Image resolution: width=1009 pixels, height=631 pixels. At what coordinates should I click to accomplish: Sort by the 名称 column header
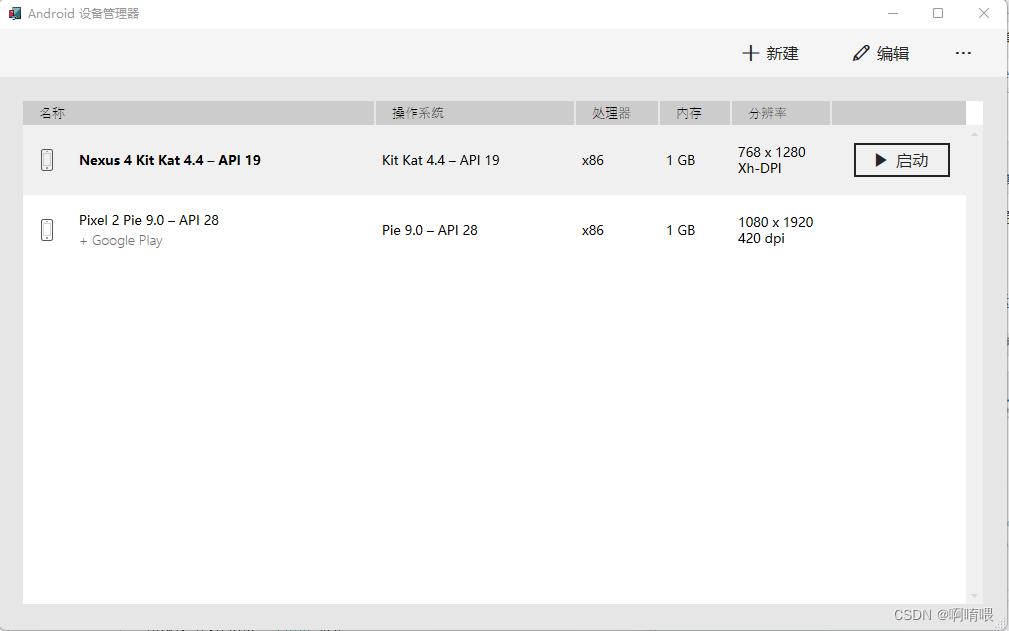point(198,113)
